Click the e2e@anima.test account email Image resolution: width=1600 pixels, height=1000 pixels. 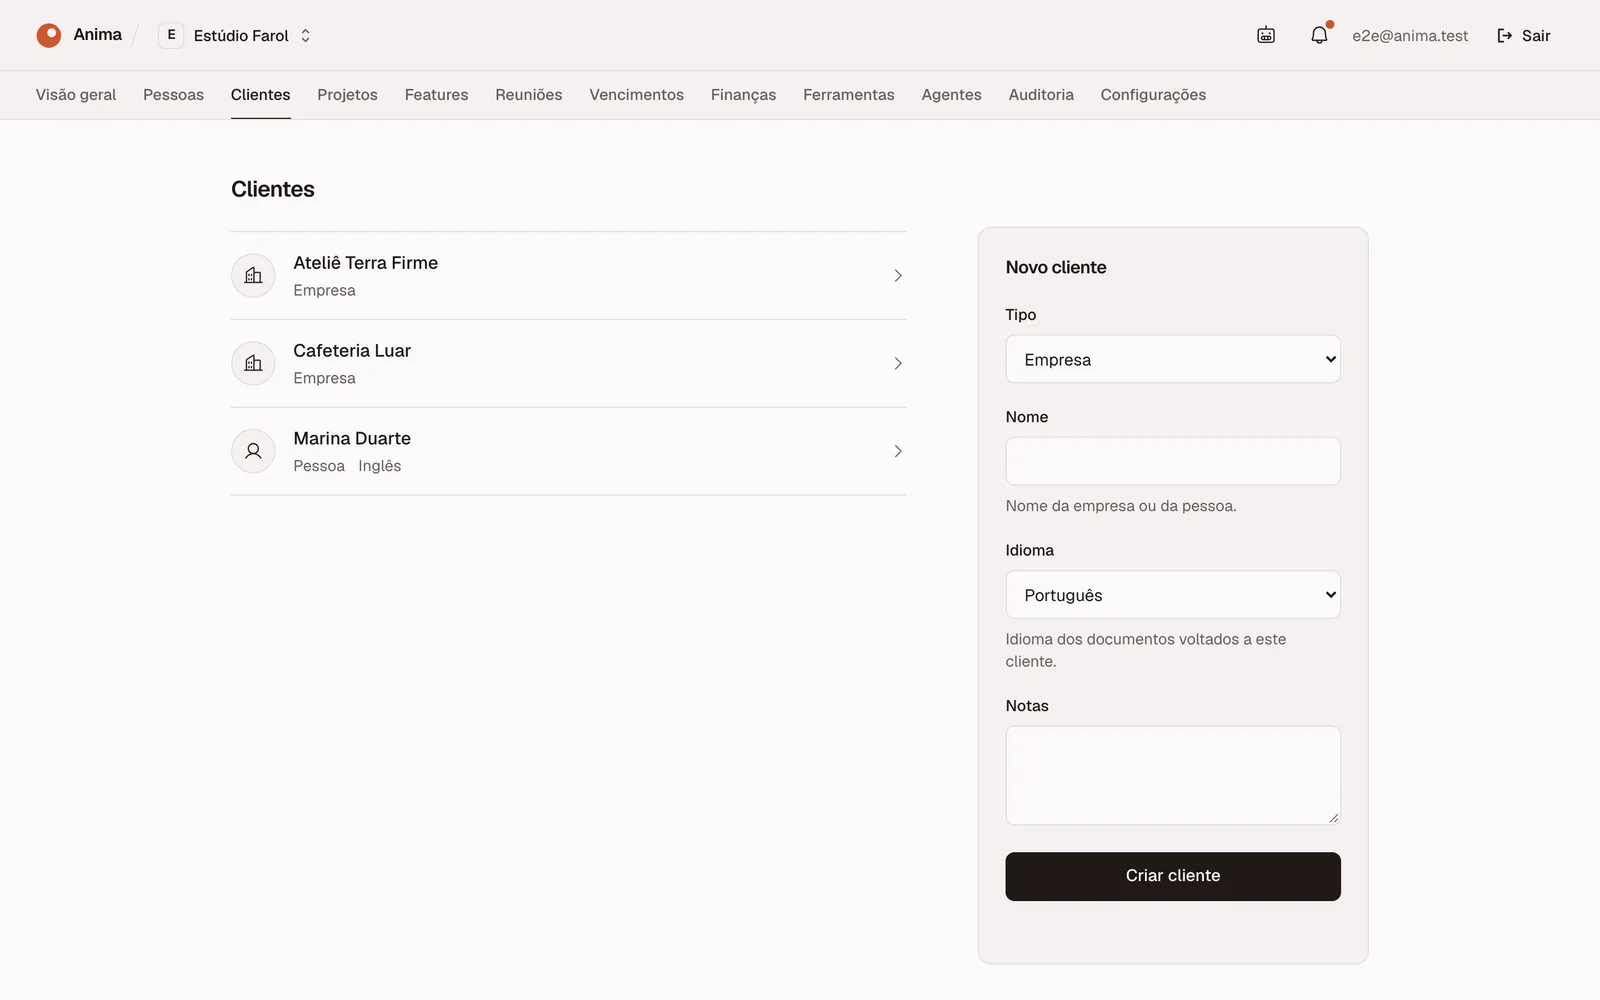pyautogui.click(x=1410, y=36)
